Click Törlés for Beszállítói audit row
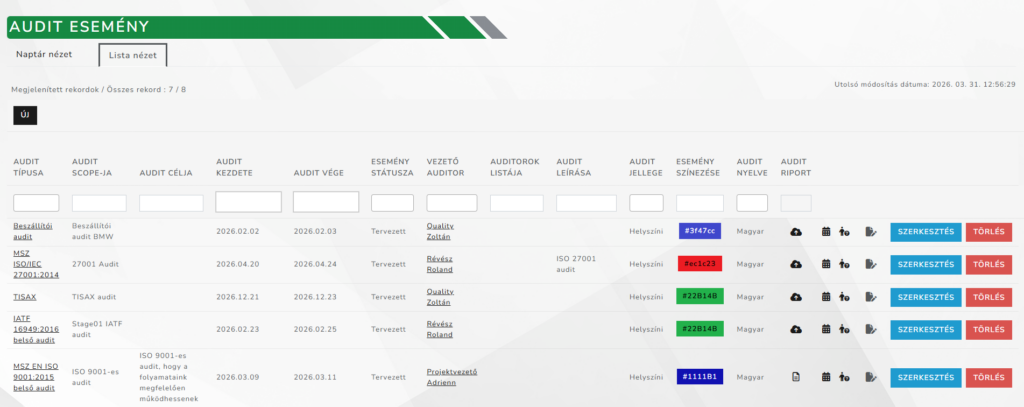 pyautogui.click(x=989, y=232)
